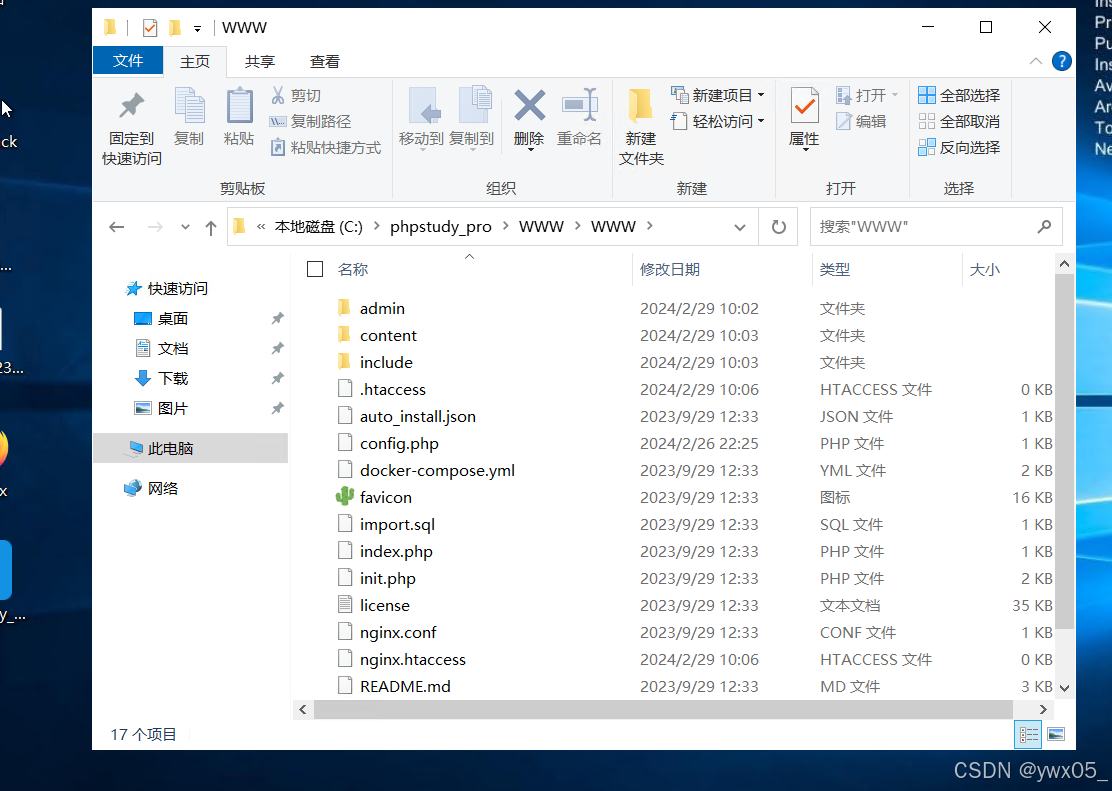1112x791 pixels.
Task: Open recent locations chevron dropdown
Action: tap(185, 227)
